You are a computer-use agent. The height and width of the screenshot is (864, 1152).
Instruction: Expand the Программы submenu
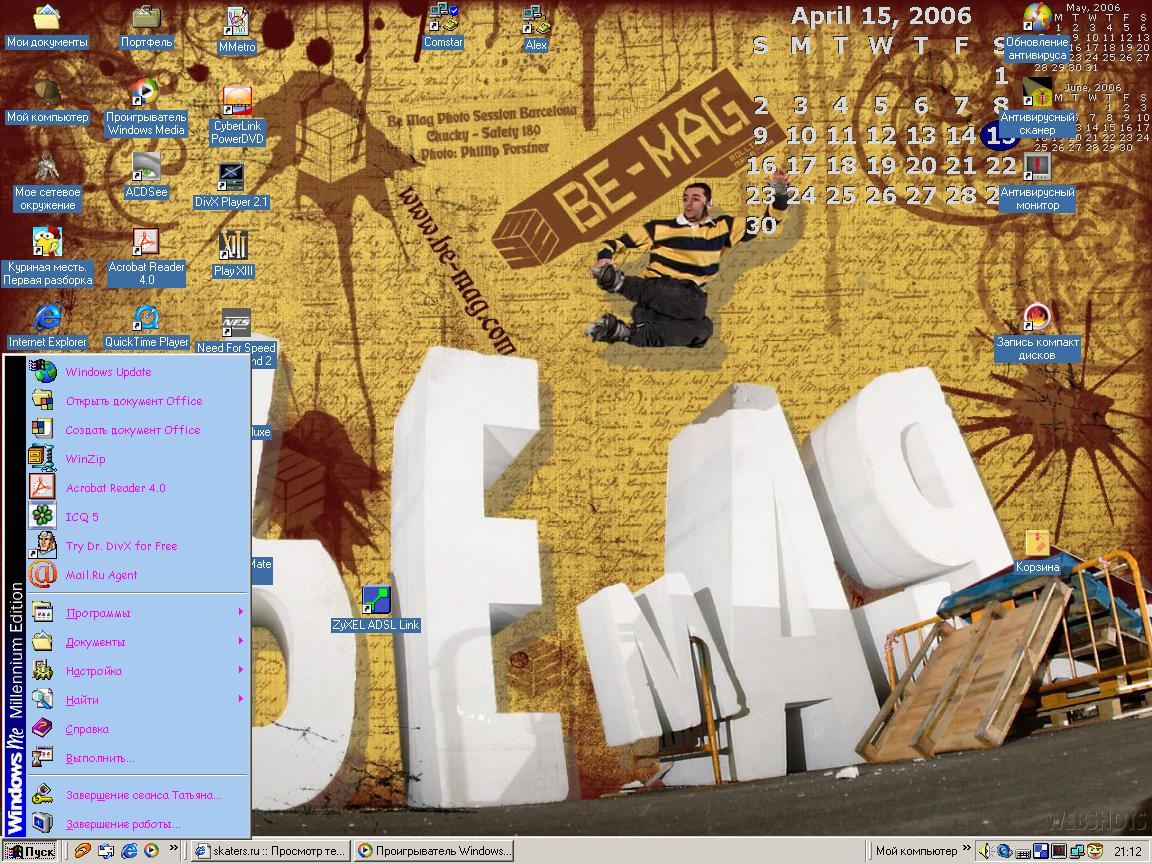[98, 613]
